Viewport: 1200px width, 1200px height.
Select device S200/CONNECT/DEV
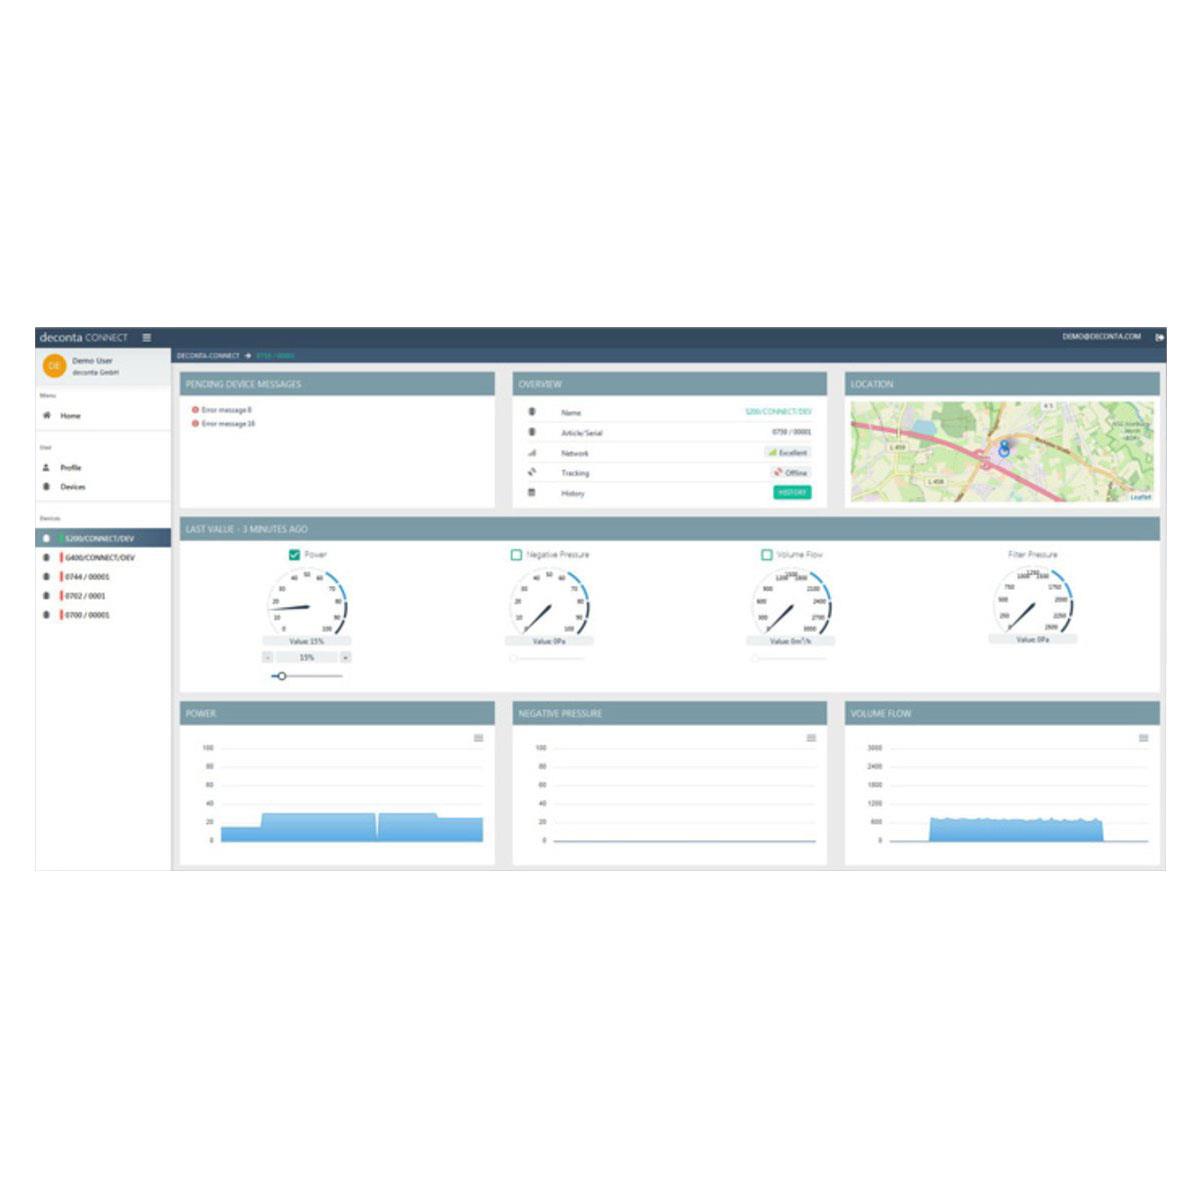coord(103,538)
